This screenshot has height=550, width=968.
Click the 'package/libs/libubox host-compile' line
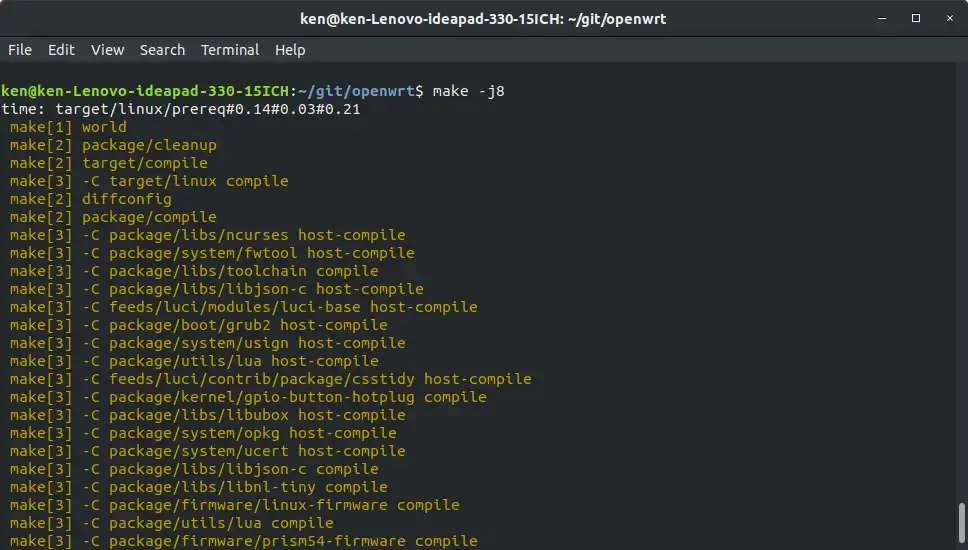[x=207, y=415]
